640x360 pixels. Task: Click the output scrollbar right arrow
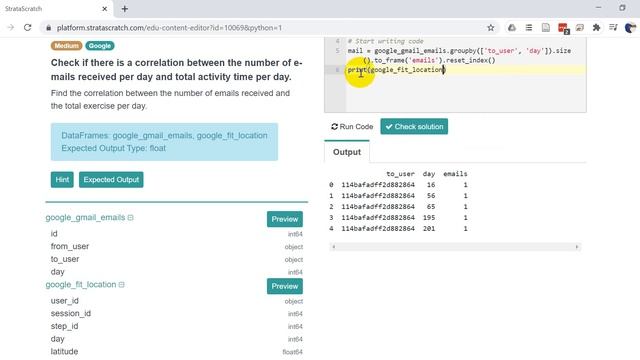click(577, 247)
